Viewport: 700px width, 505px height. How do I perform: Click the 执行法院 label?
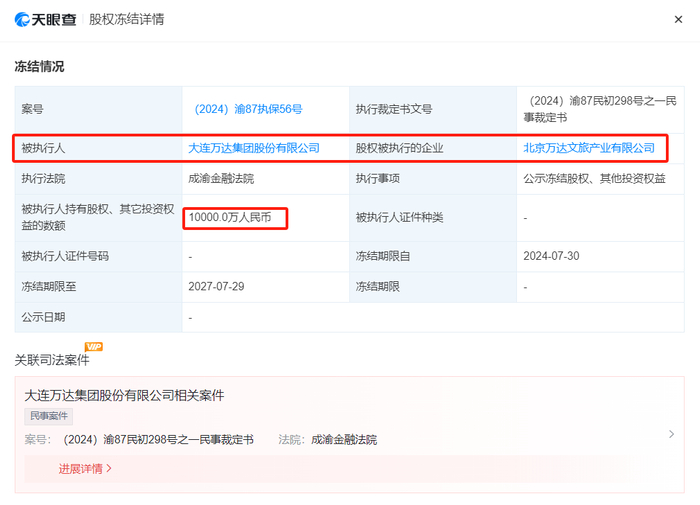click(x=43, y=179)
